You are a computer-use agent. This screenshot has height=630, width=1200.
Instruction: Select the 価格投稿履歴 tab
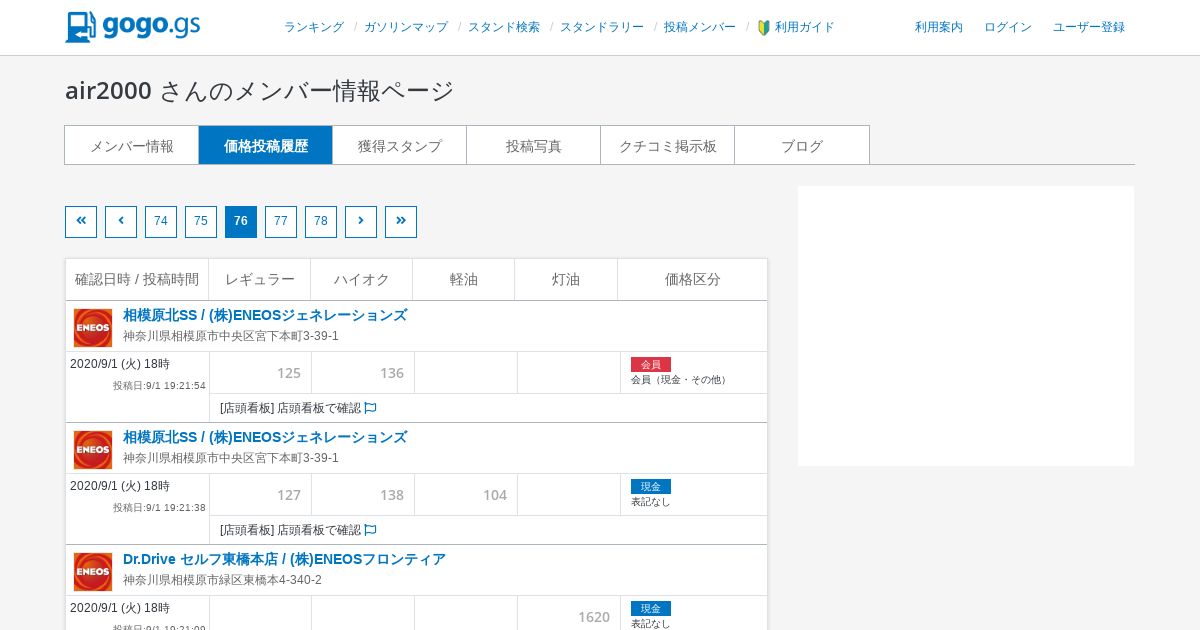[266, 145]
